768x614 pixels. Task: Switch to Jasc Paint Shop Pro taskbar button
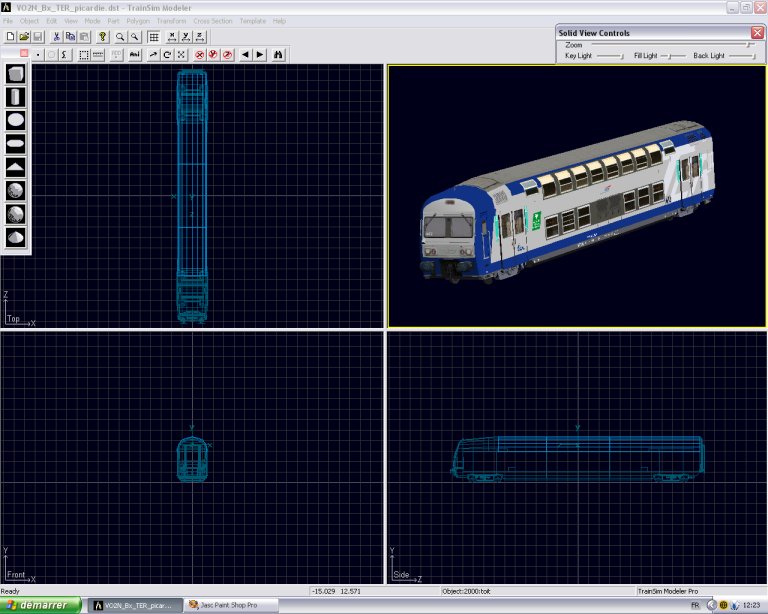coord(231,605)
